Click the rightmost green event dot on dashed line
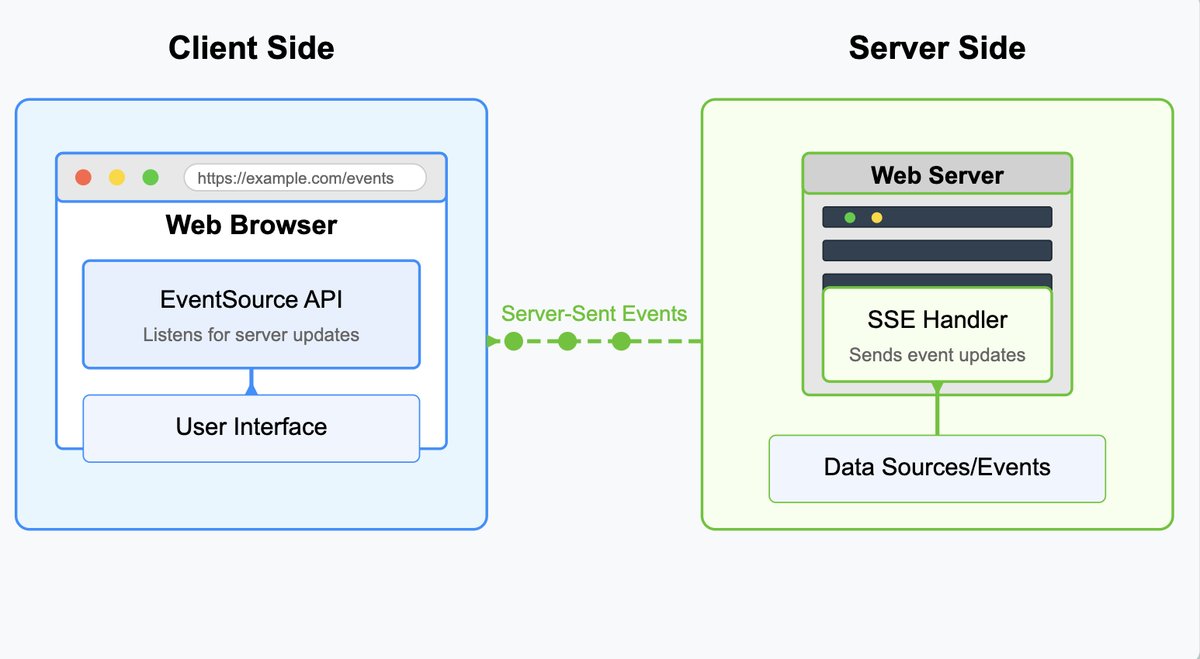The image size is (1200, 659). tap(620, 341)
